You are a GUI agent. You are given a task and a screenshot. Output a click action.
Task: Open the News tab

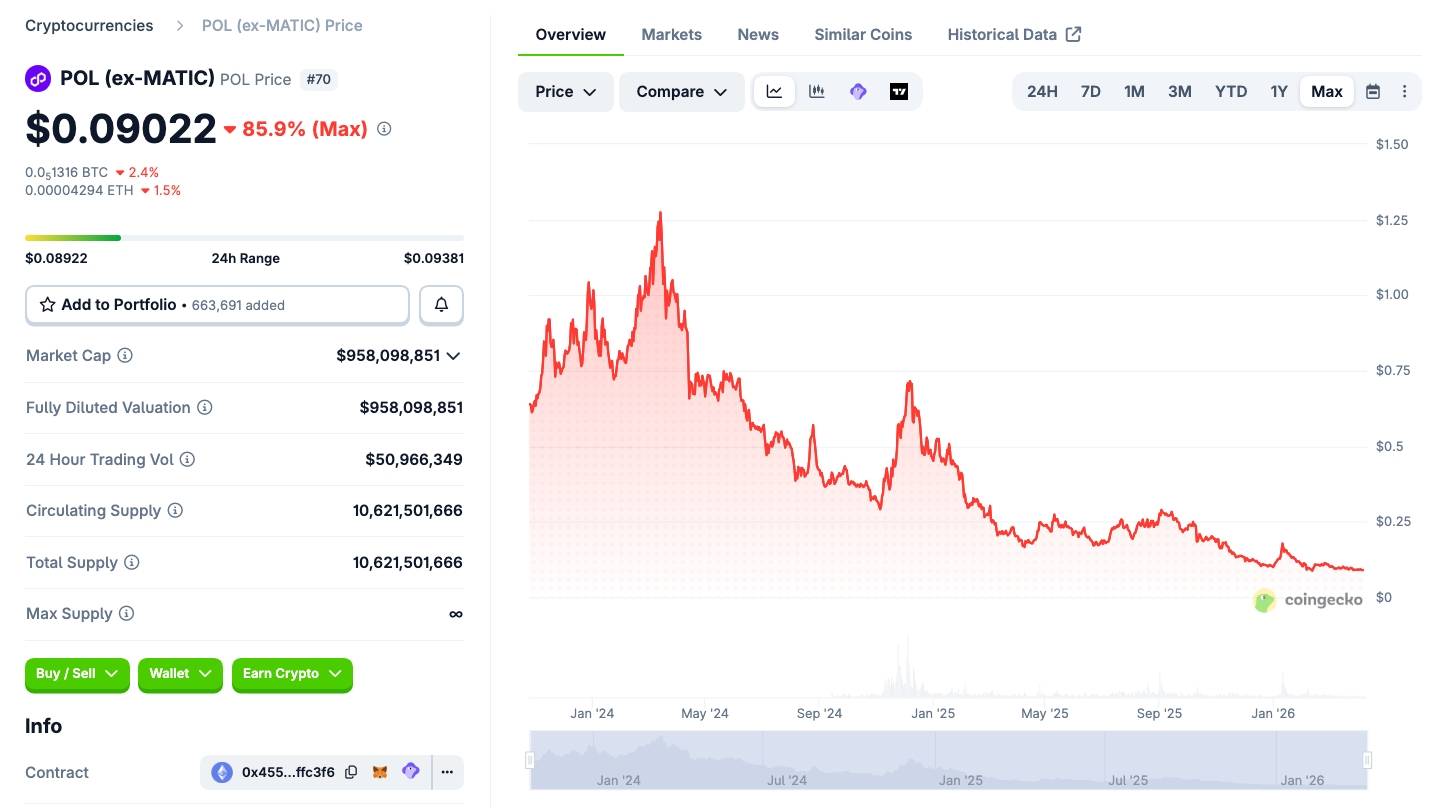(757, 34)
